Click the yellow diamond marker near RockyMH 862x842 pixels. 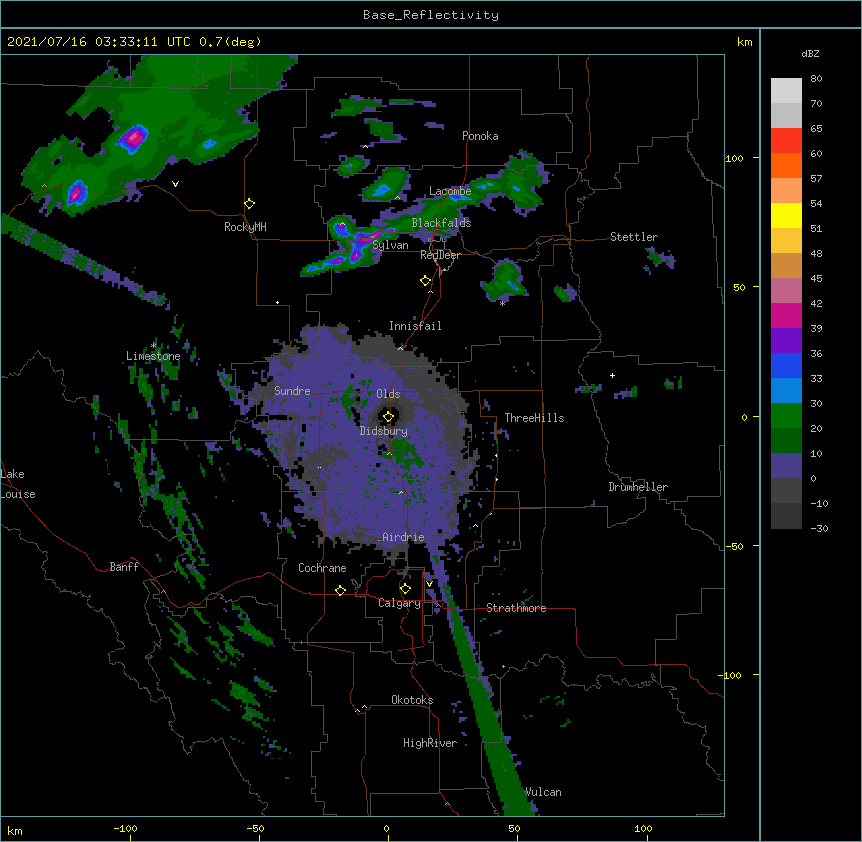point(249,204)
